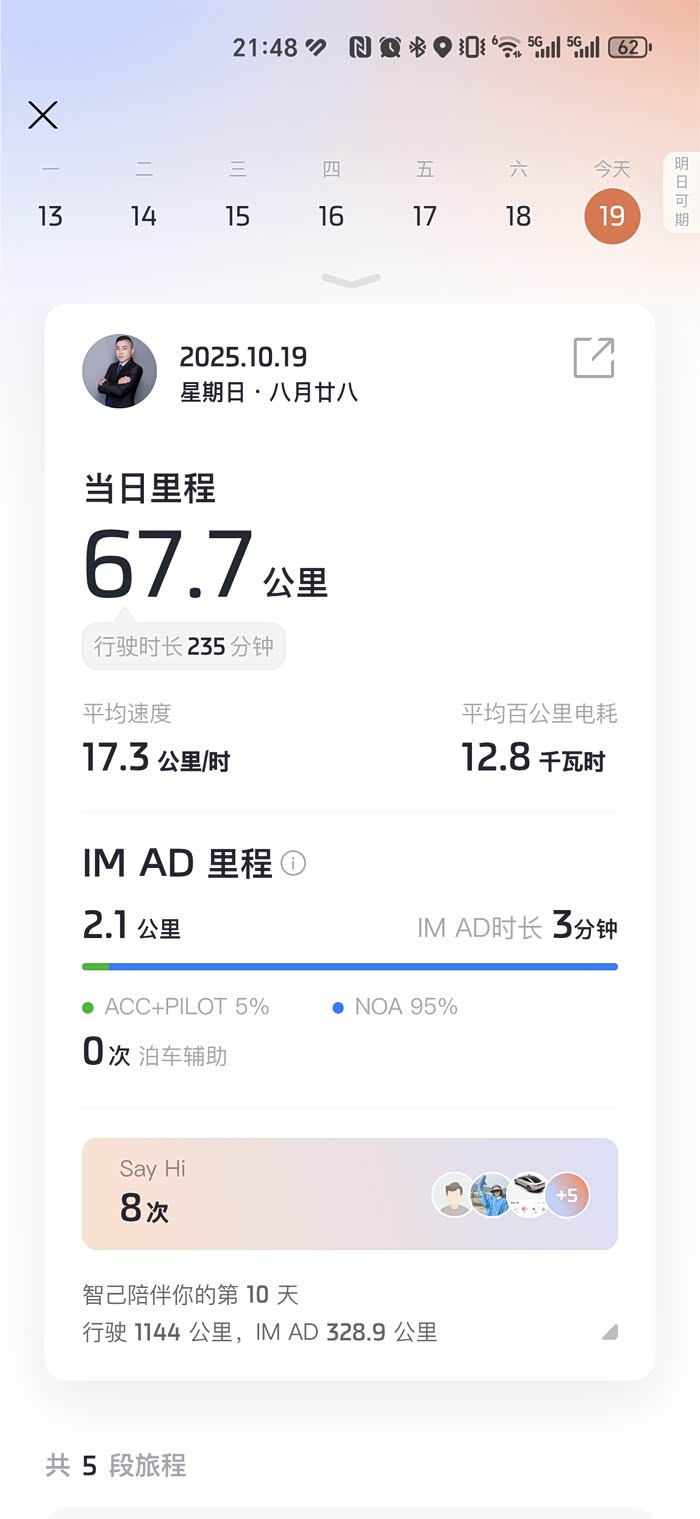Viewport: 700px width, 1519px height.
Task: Tap the 12.8 千瓦时 consumption value
Action: pyautogui.click(x=533, y=759)
